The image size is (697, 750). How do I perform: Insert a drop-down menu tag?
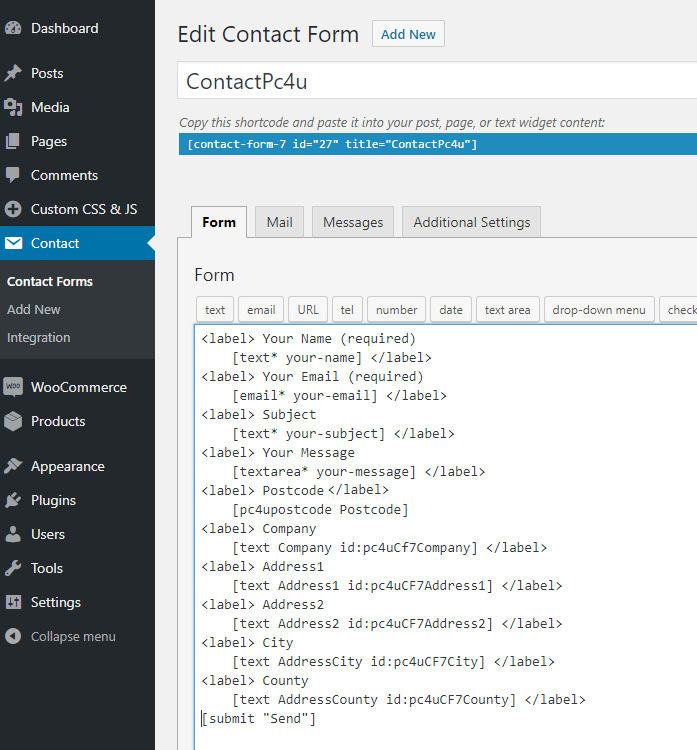click(599, 310)
